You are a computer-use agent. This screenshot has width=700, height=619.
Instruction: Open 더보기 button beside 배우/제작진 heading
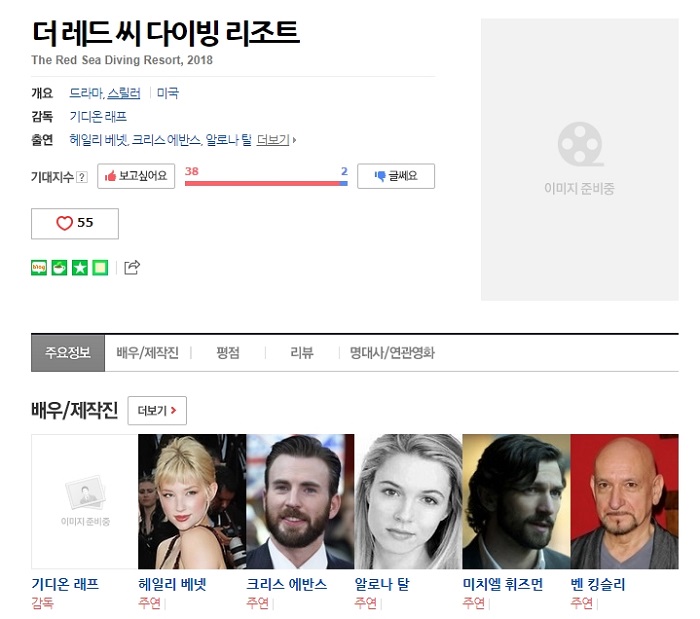pyautogui.click(x=157, y=410)
